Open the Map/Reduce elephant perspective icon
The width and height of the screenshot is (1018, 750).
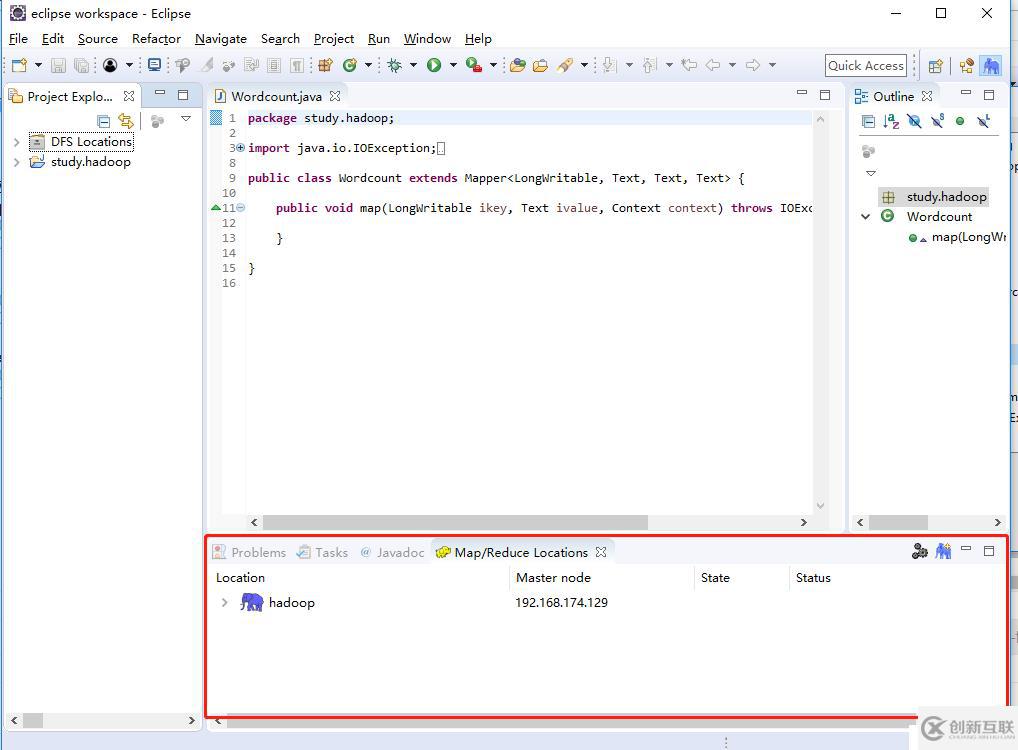point(990,66)
